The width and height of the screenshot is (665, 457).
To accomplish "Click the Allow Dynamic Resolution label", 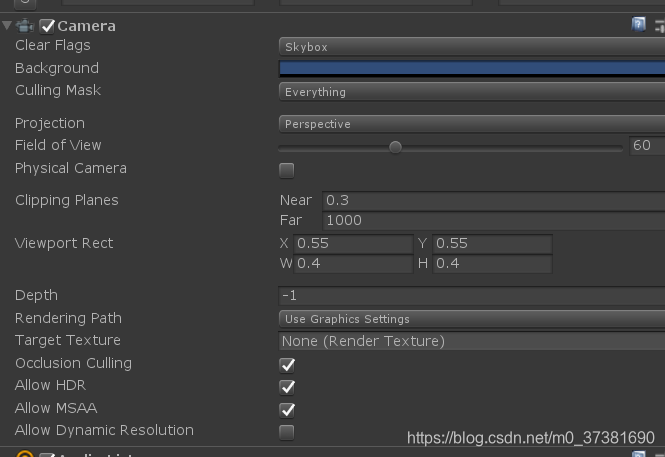I will (x=104, y=430).
